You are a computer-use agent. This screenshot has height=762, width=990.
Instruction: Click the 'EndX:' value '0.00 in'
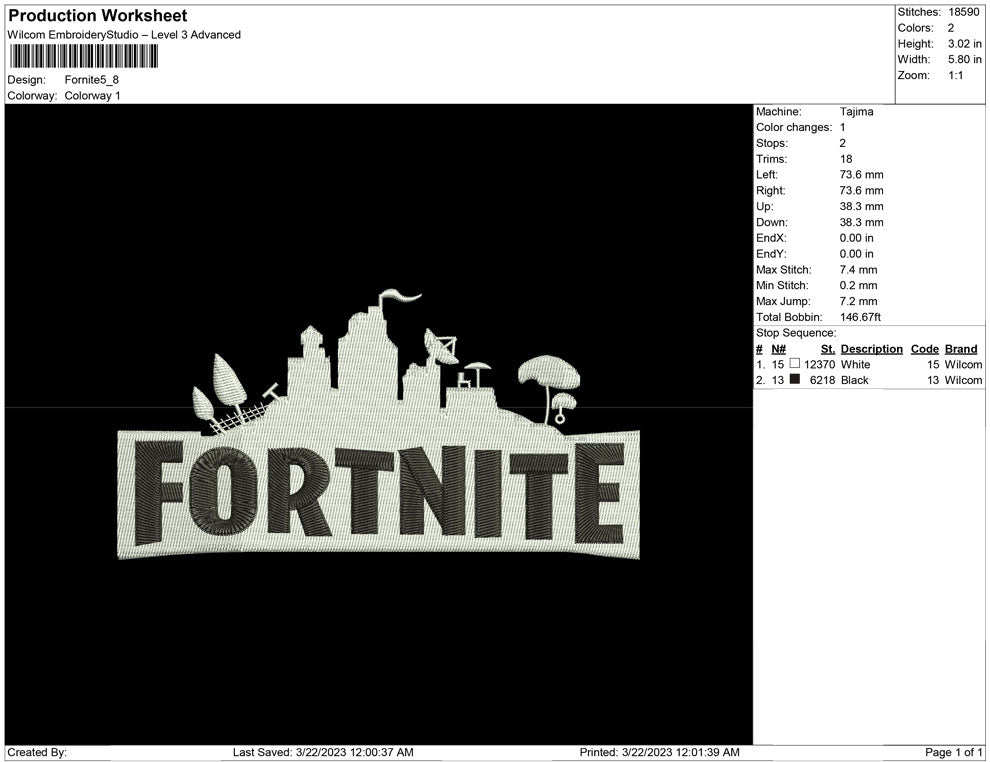(x=857, y=238)
